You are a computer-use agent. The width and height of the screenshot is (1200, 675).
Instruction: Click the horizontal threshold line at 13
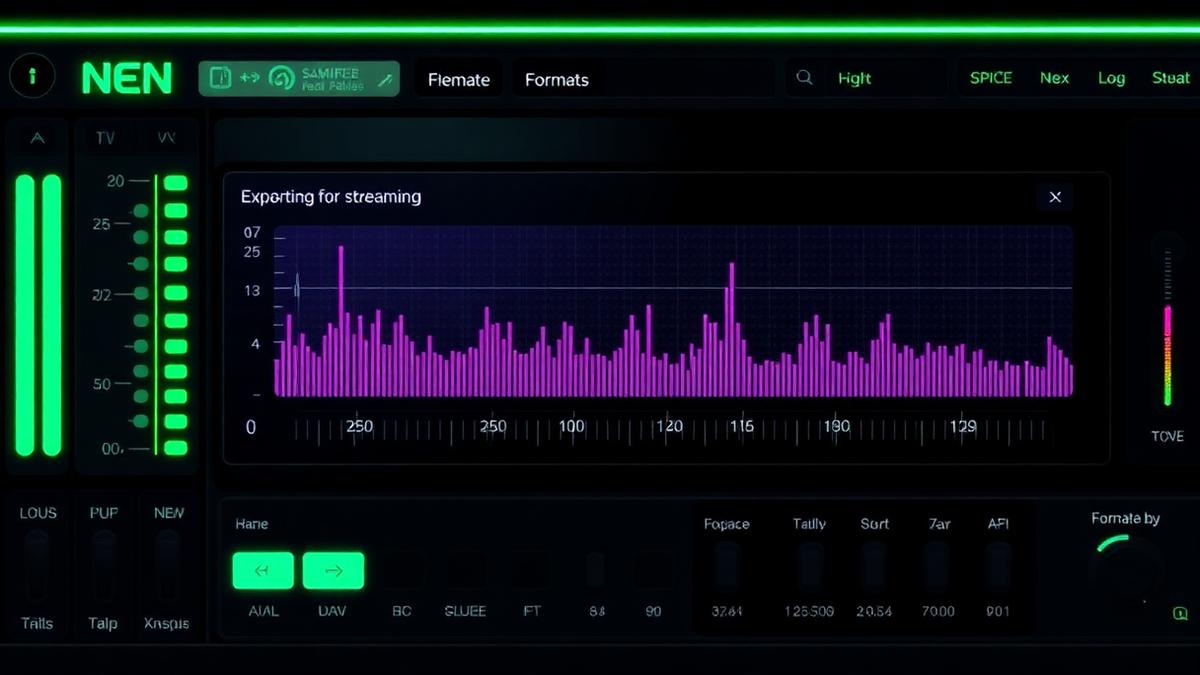(685, 288)
